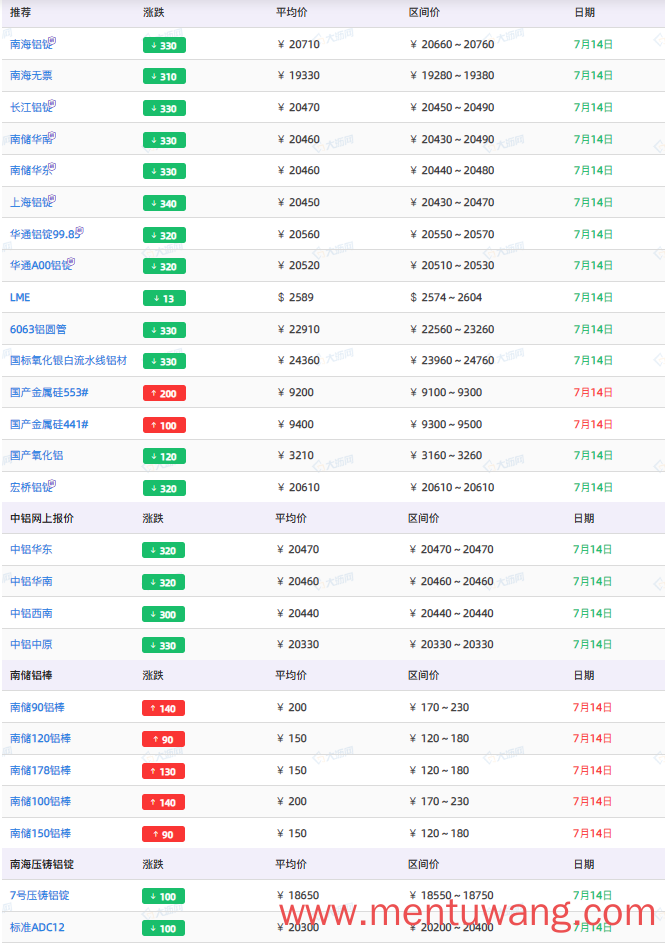The height and width of the screenshot is (943, 665).
Task: Click the green ↓310 badge for 南海无票
Action: pos(164,76)
